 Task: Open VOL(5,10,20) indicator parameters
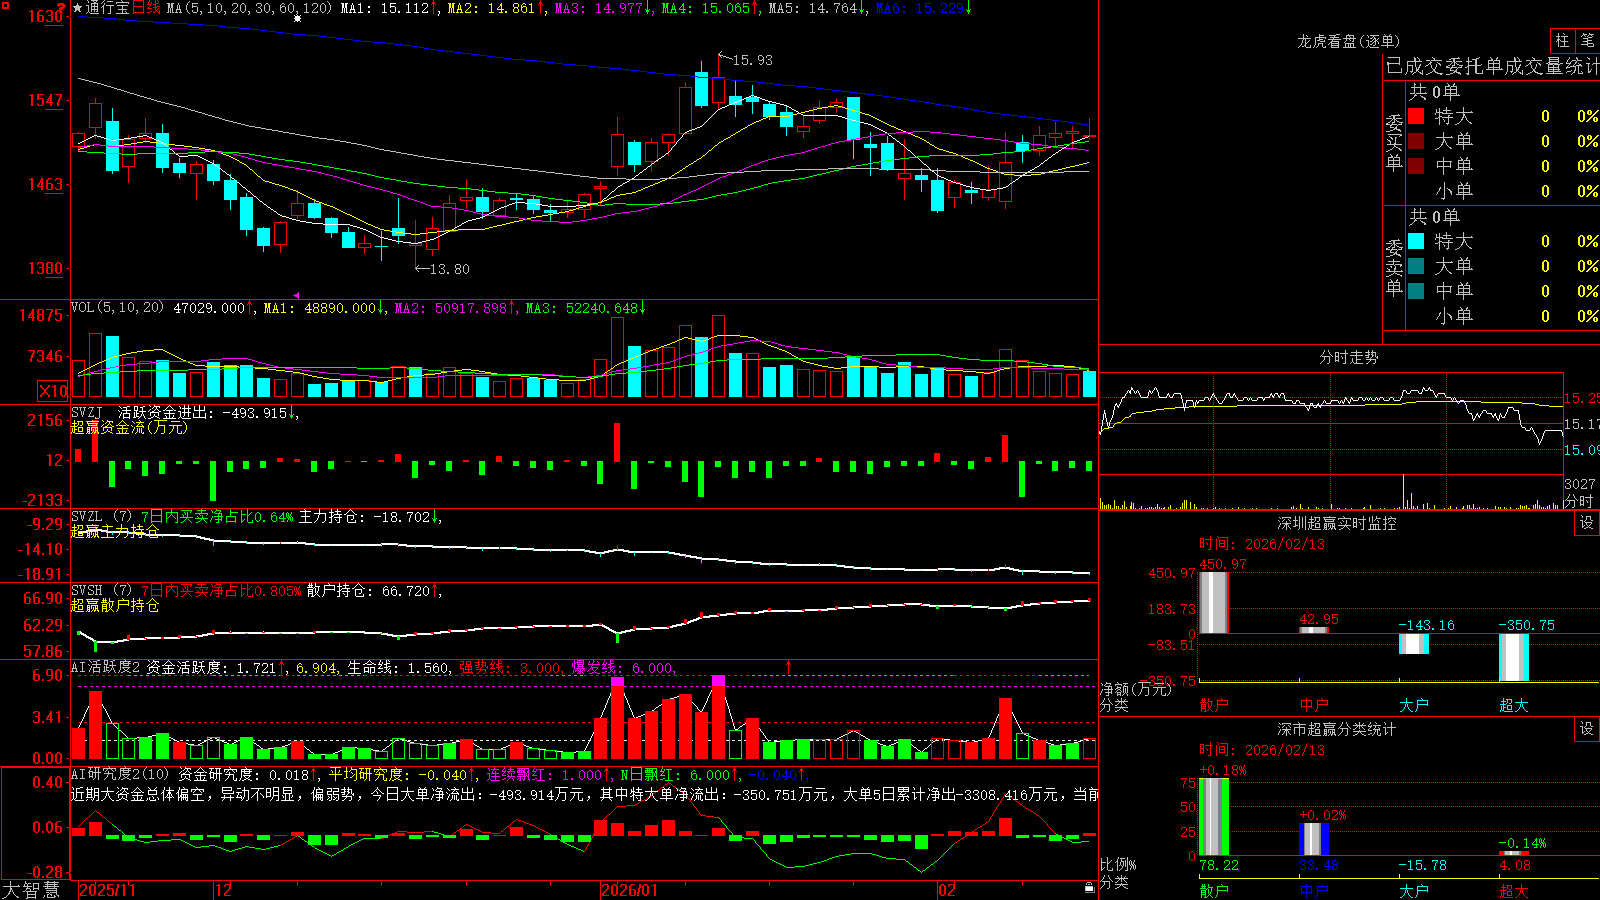[117, 308]
